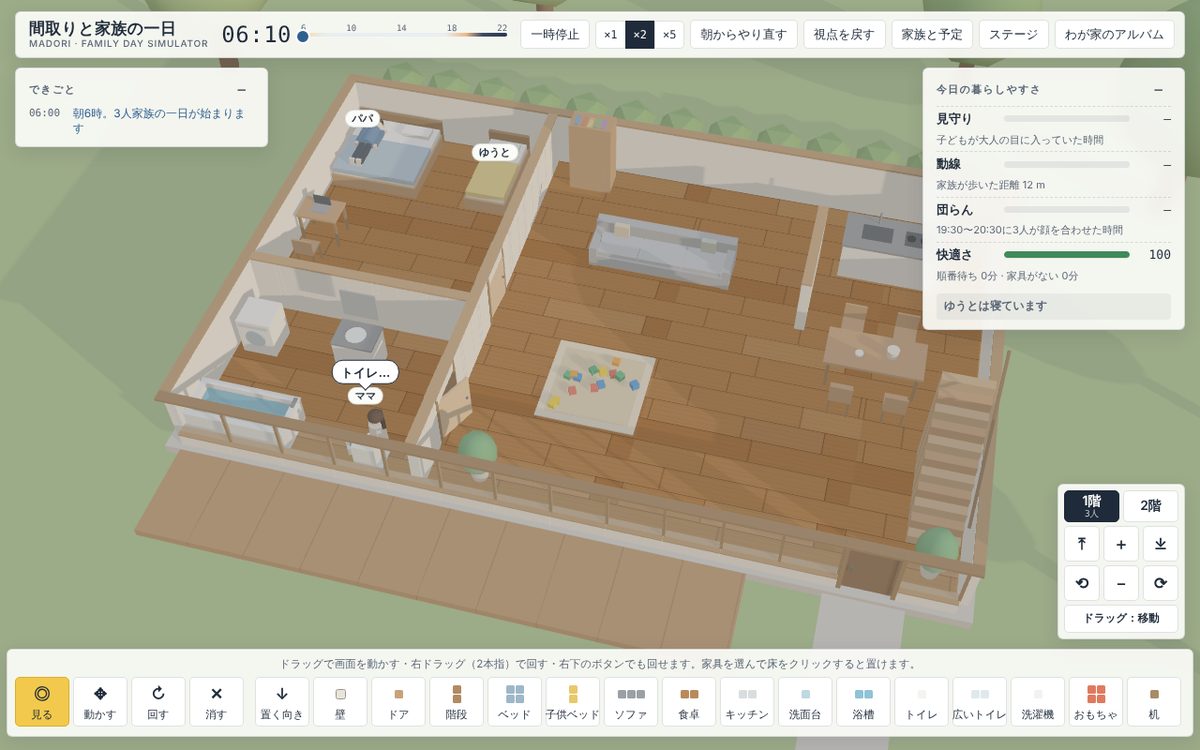Screen dimensions: 1200x750
Task: Click the トイレ… speech bubble
Action: [x=365, y=372]
